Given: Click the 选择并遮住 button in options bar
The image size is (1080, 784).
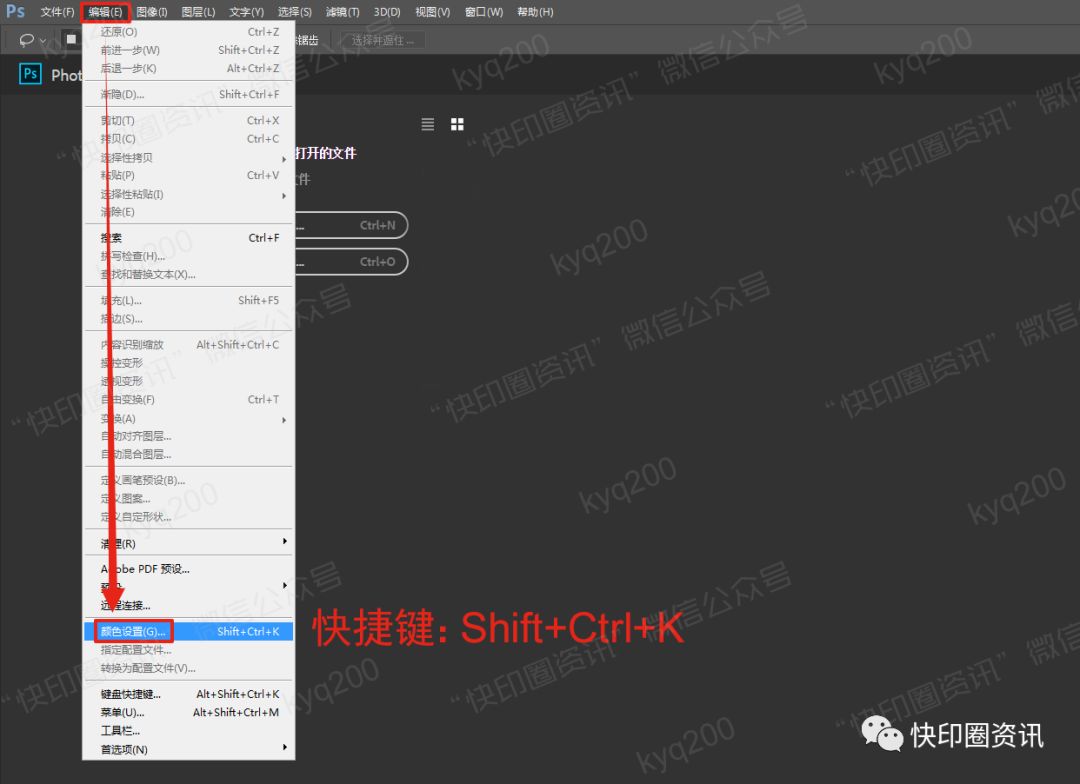Looking at the screenshot, I should pos(383,41).
